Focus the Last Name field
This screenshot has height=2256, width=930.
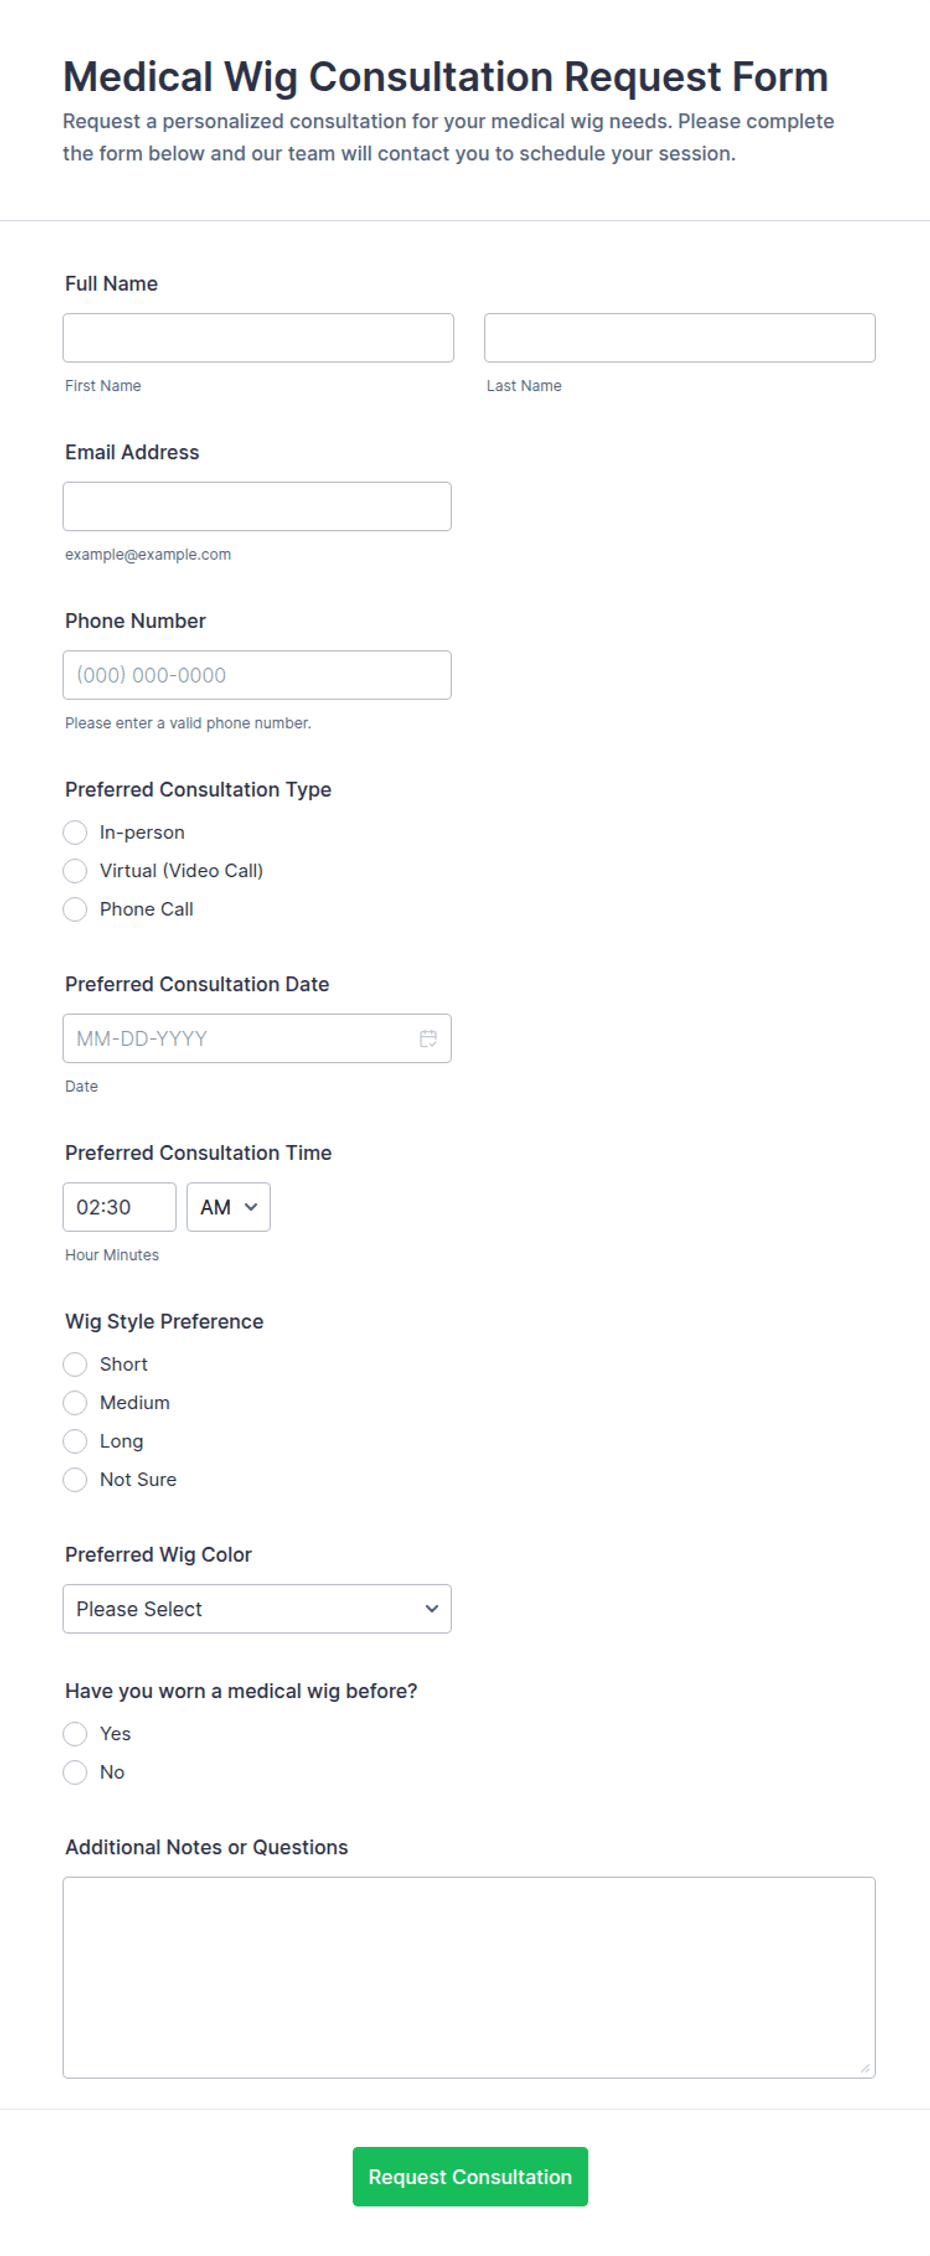pos(680,338)
